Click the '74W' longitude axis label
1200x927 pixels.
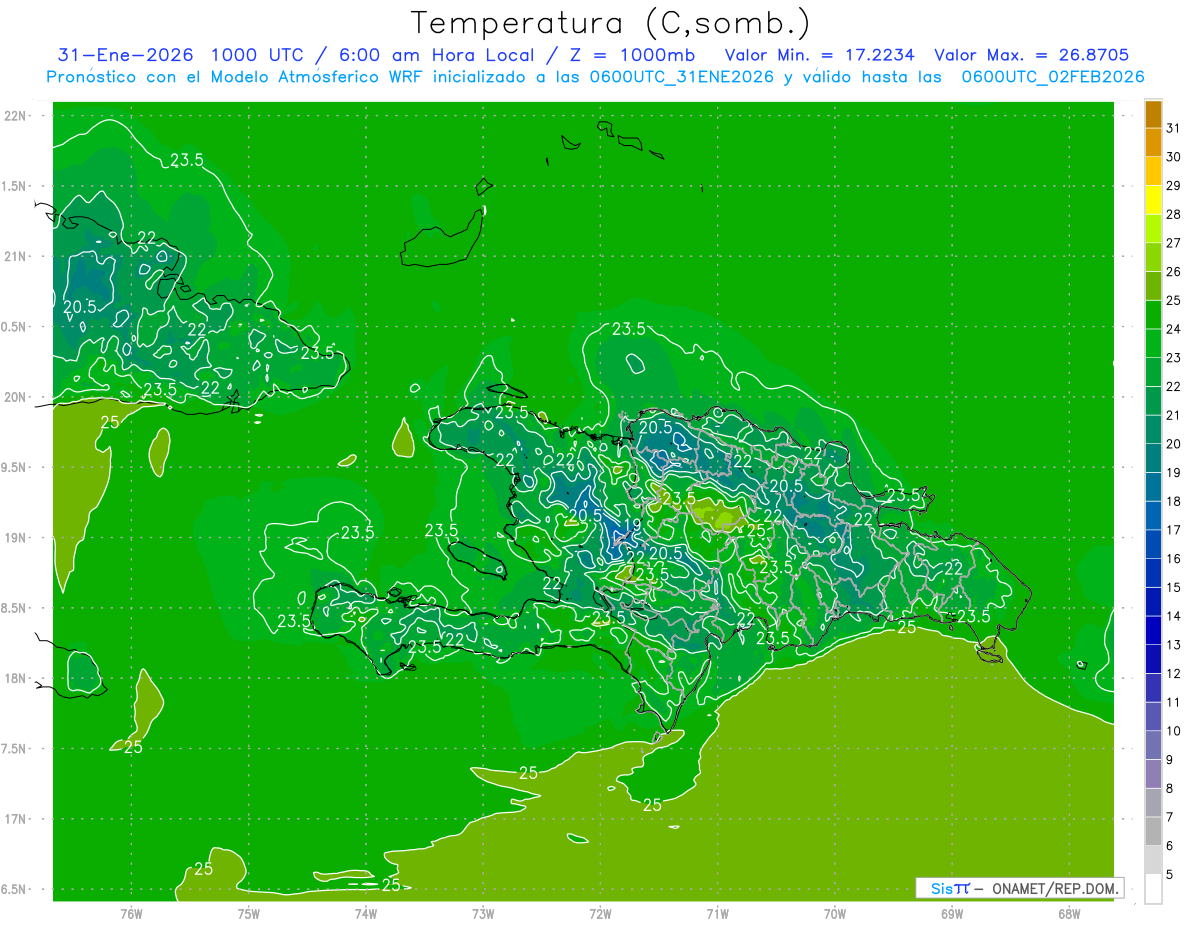click(x=365, y=913)
